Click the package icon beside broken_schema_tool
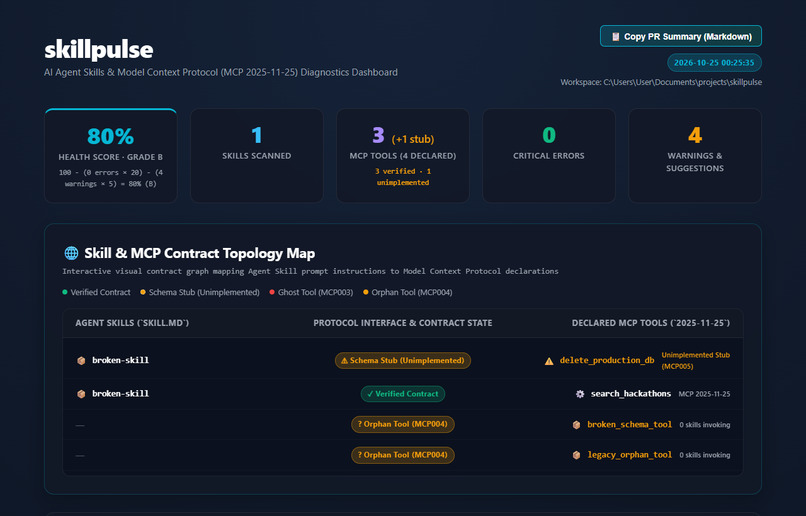 [576, 425]
